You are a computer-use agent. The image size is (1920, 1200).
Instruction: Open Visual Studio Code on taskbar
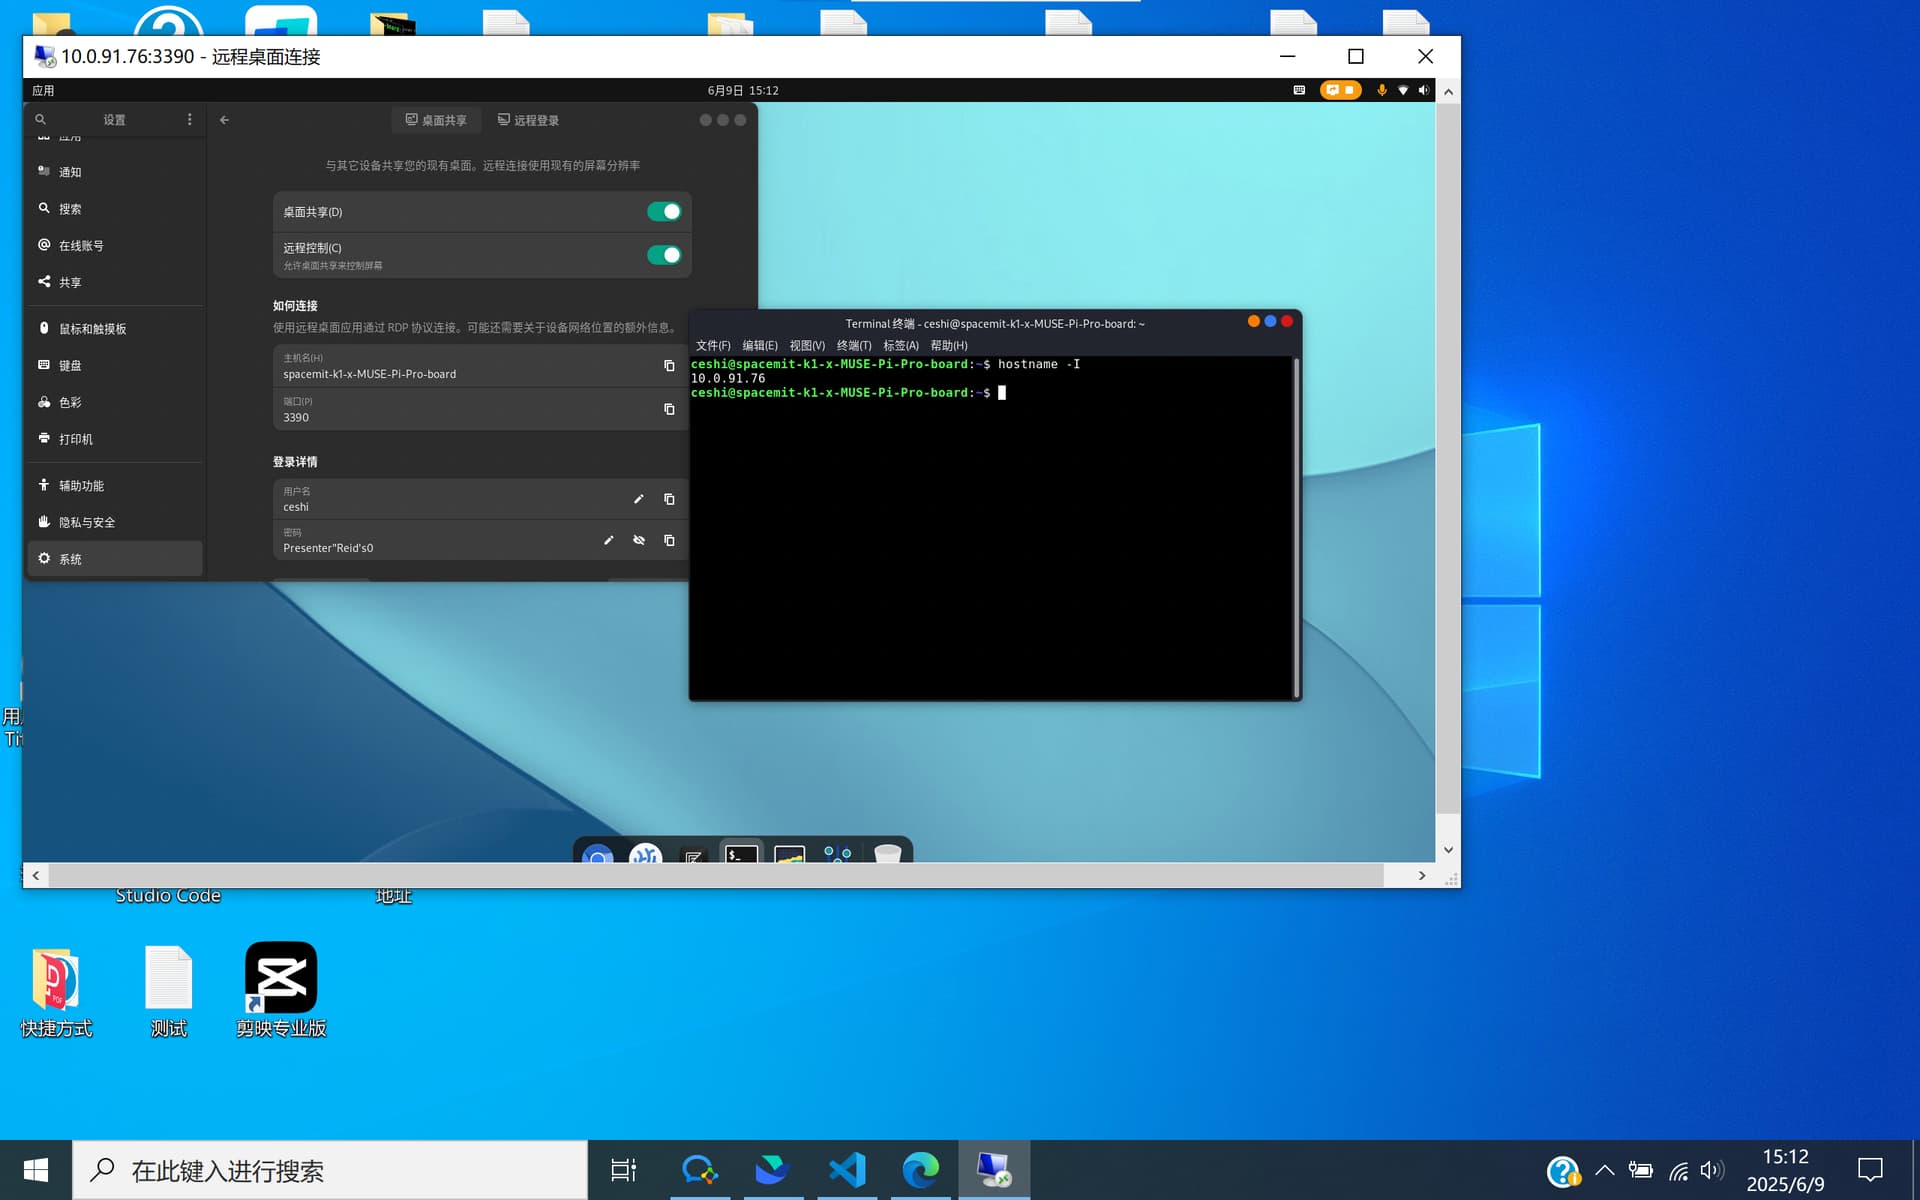point(847,1170)
